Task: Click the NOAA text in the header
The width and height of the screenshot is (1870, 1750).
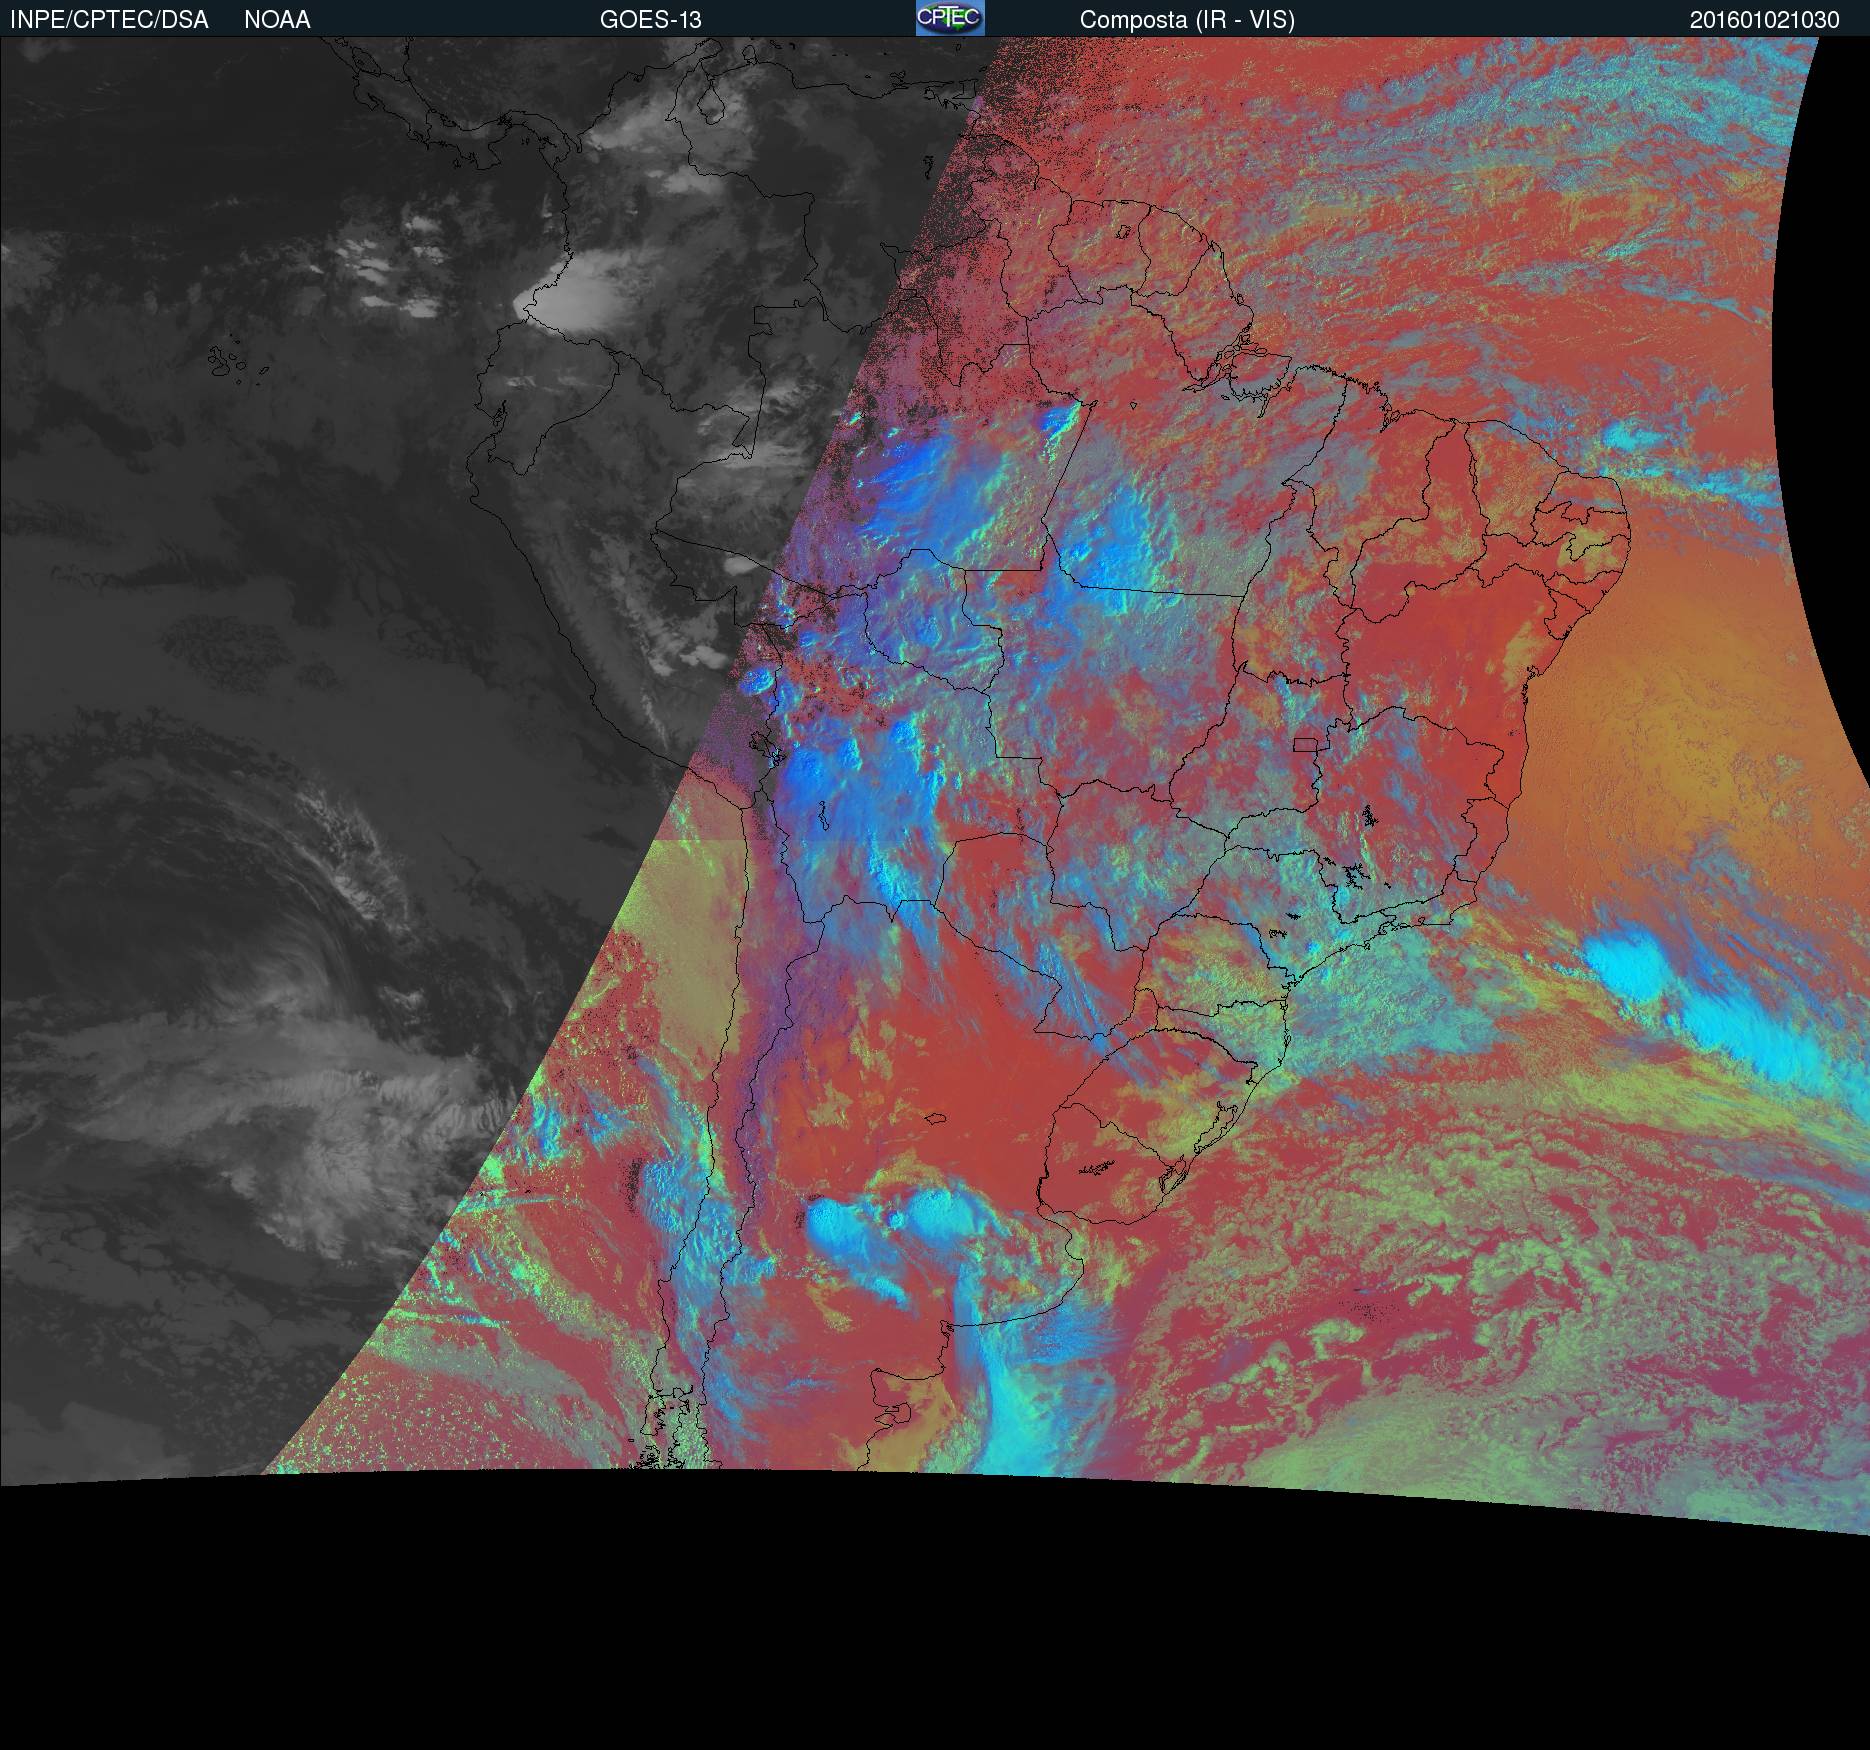Action: 277,20
